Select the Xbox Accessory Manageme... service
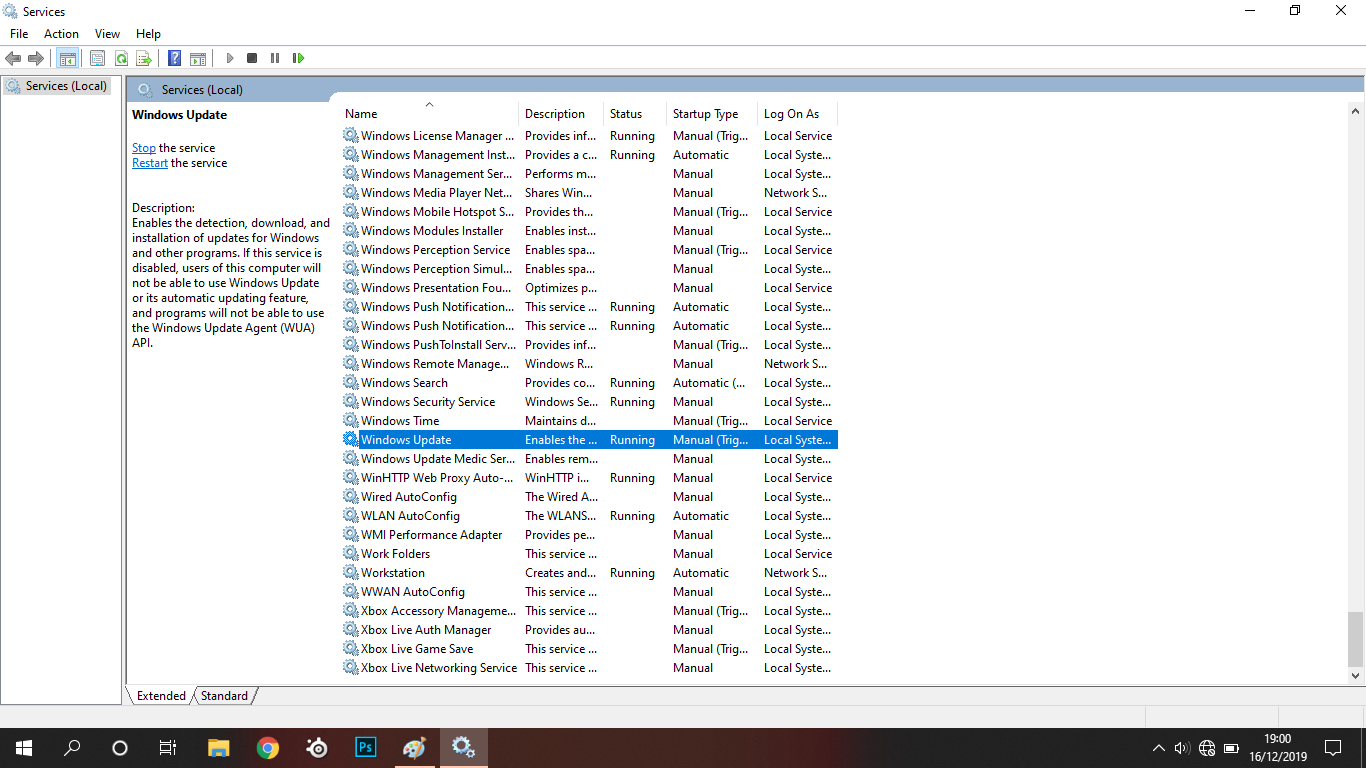 coord(589,611)
